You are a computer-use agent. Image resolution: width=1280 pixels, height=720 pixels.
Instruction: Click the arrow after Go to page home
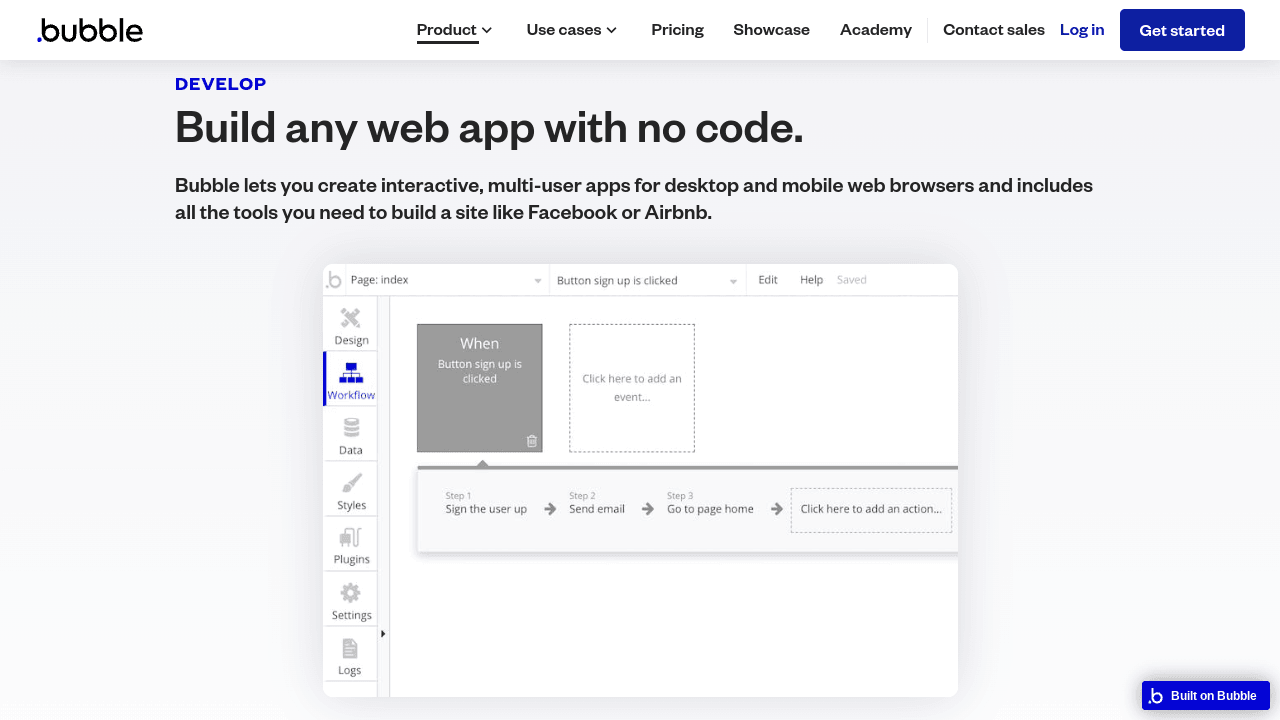(777, 509)
